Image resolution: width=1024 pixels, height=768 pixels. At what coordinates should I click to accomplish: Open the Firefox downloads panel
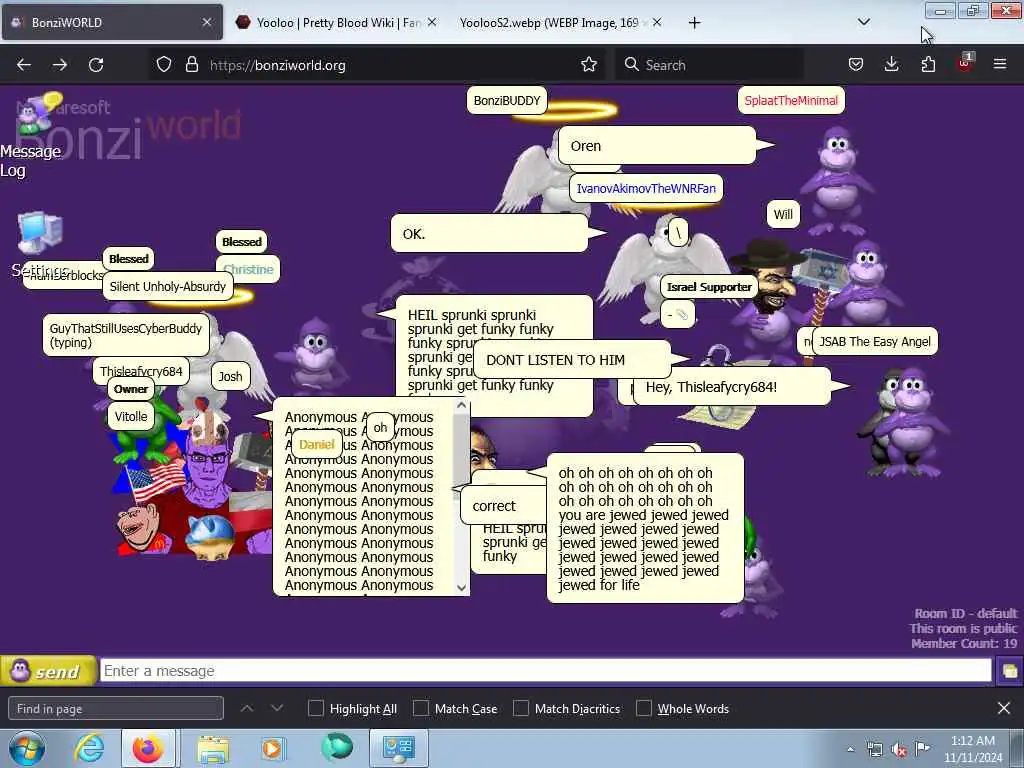point(891,64)
